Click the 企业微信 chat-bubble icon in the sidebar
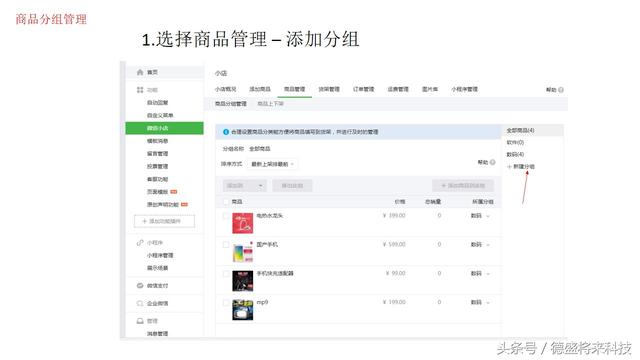This screenshot has width=640, height=360. 140,303
